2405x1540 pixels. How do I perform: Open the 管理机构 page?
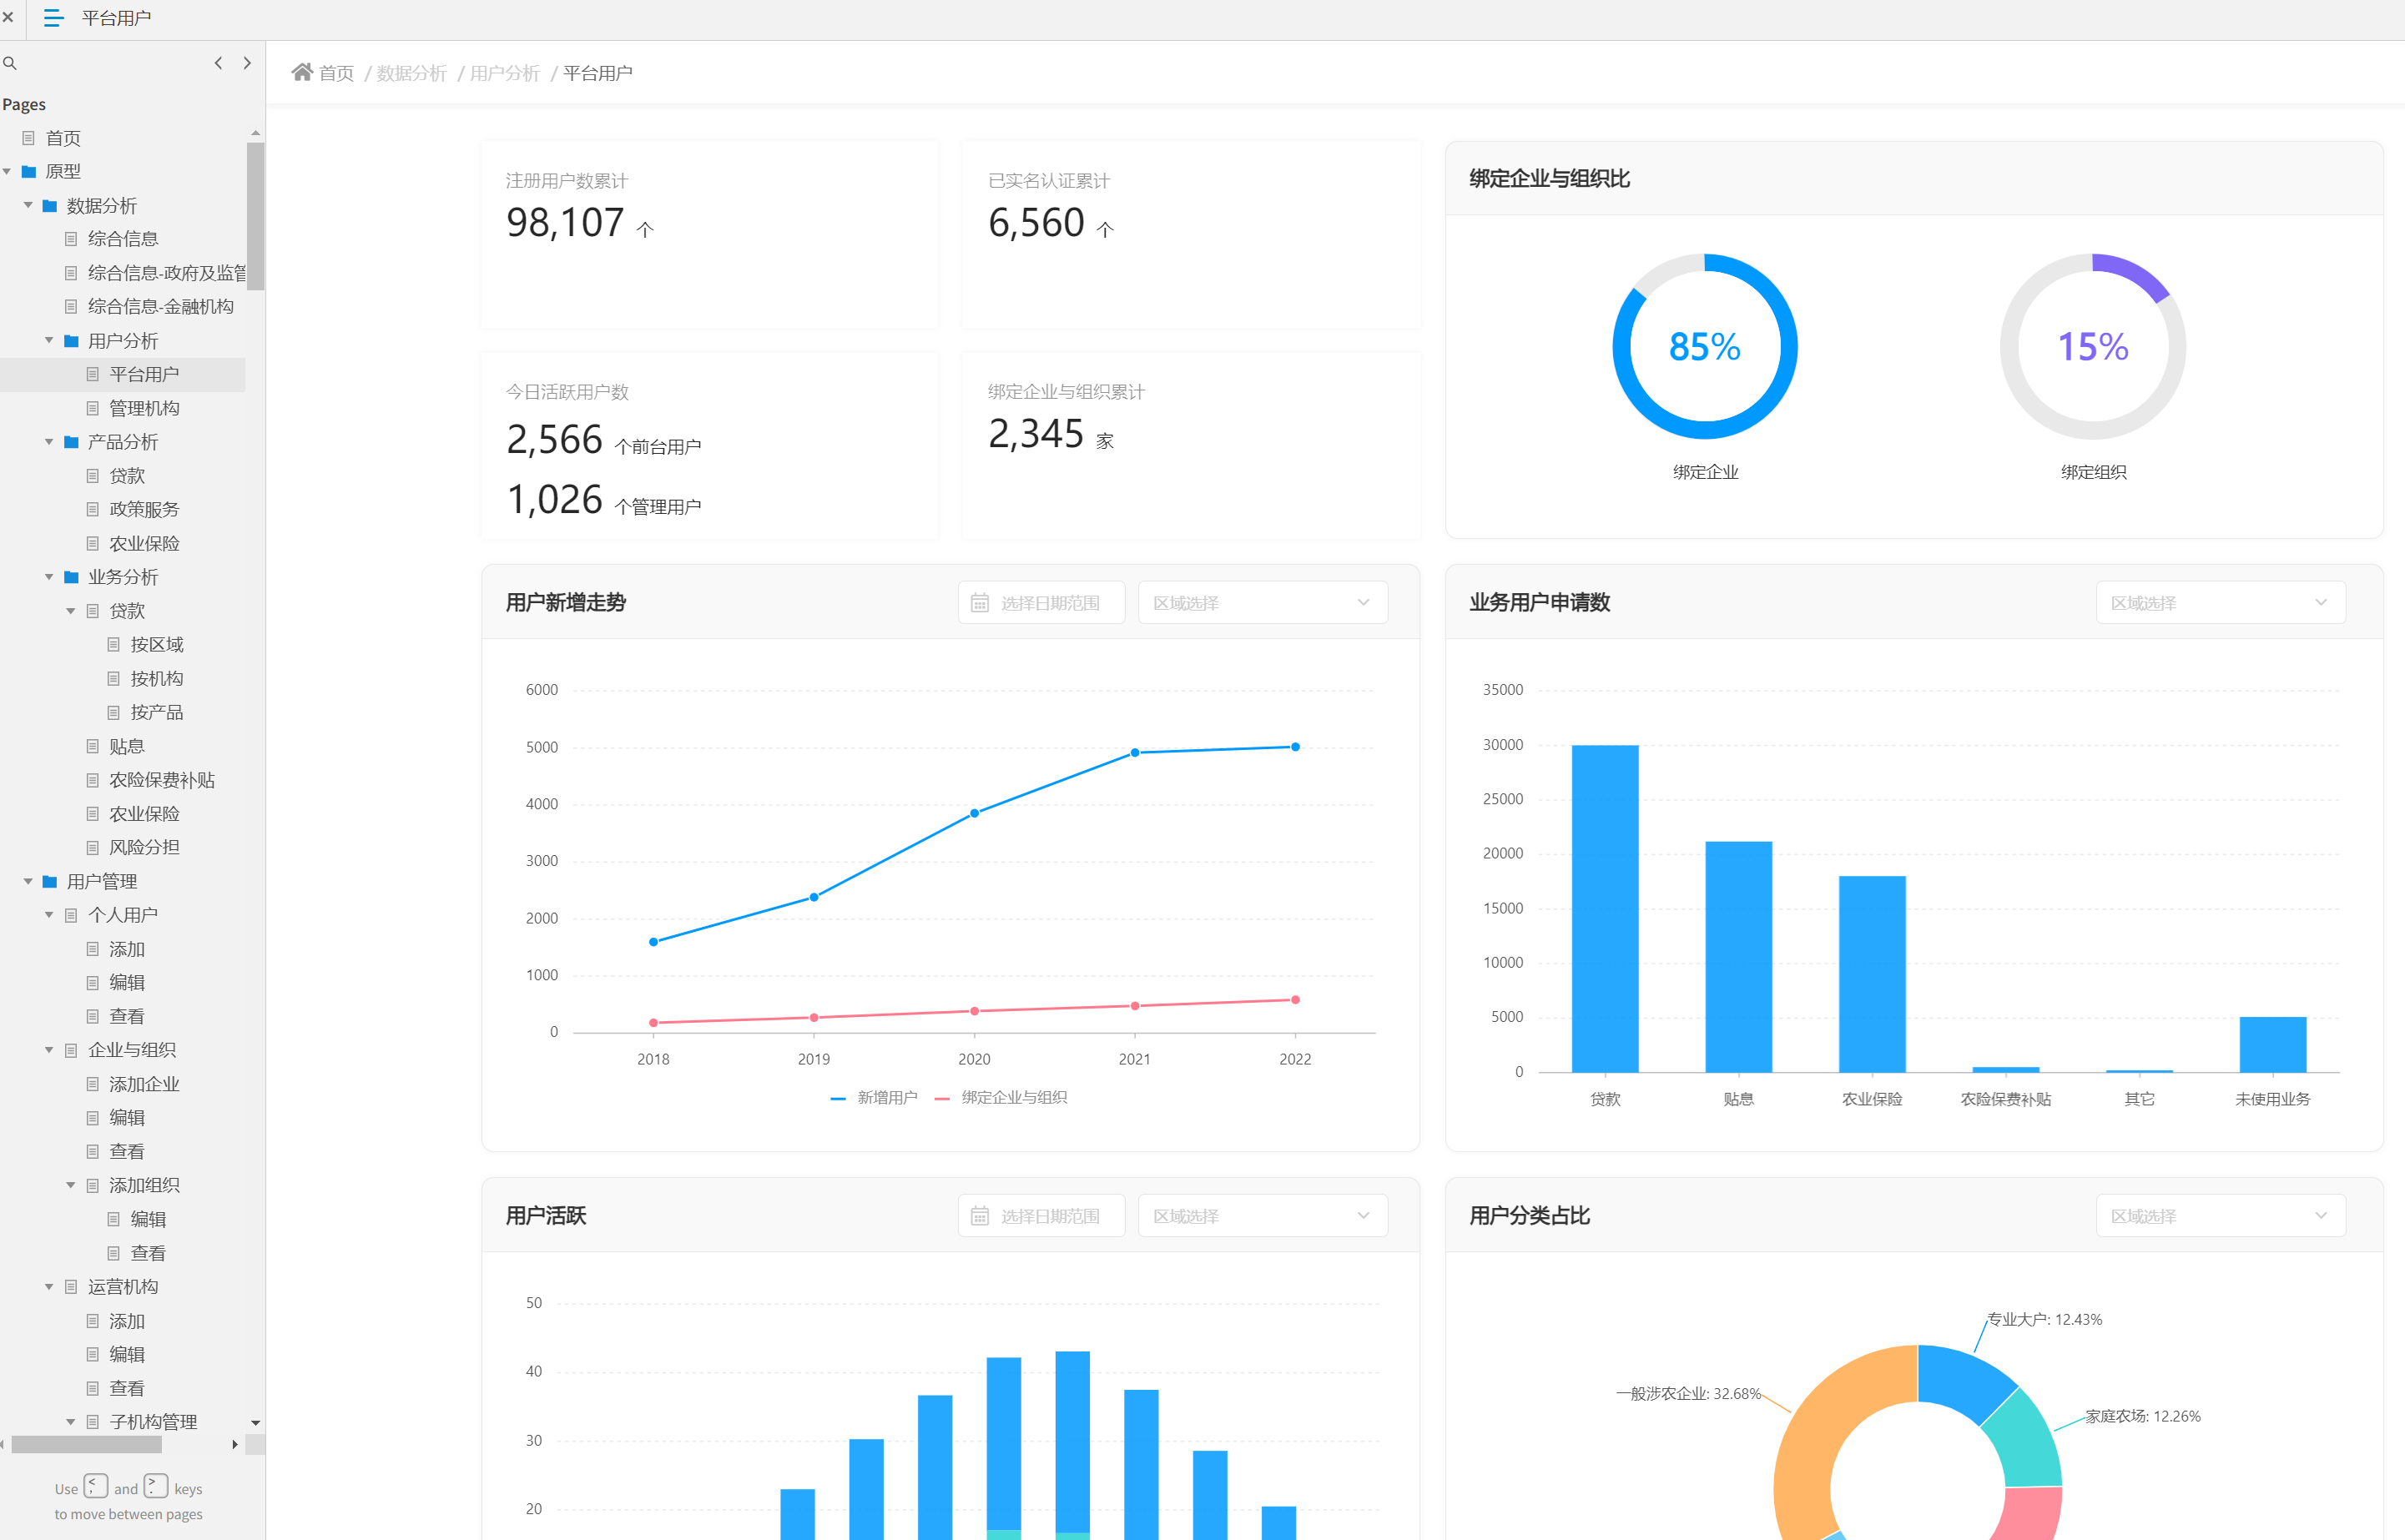pyautogui.click(x=144, y=408)
